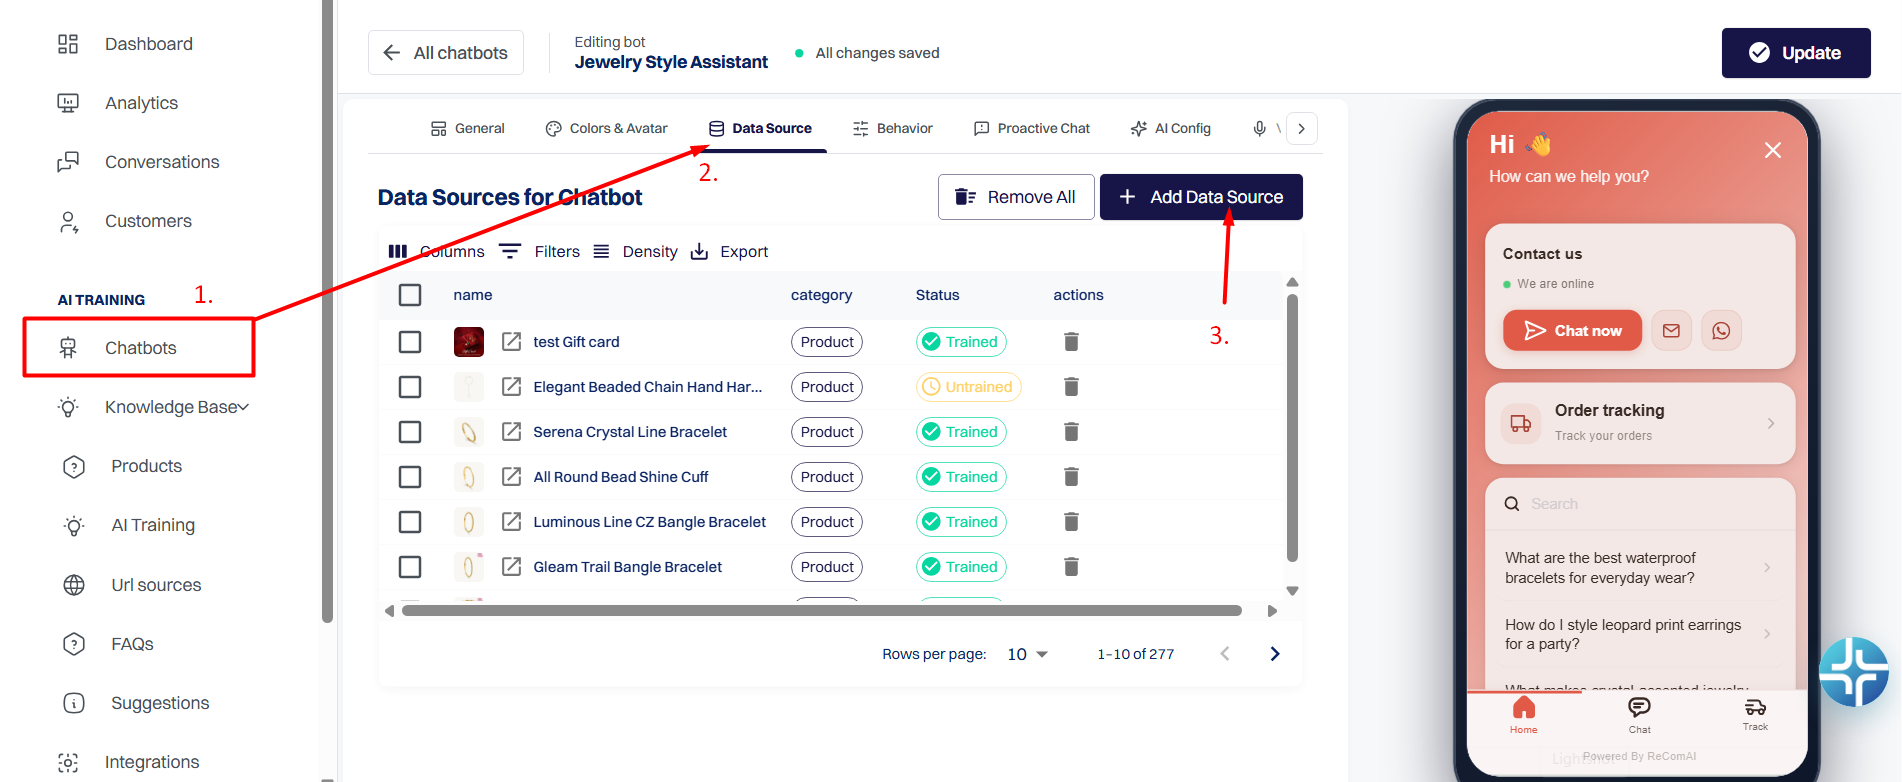Select the Chat tab in preview
The width and height of the screenshot is (1902, 782).
click(1639, 715)
